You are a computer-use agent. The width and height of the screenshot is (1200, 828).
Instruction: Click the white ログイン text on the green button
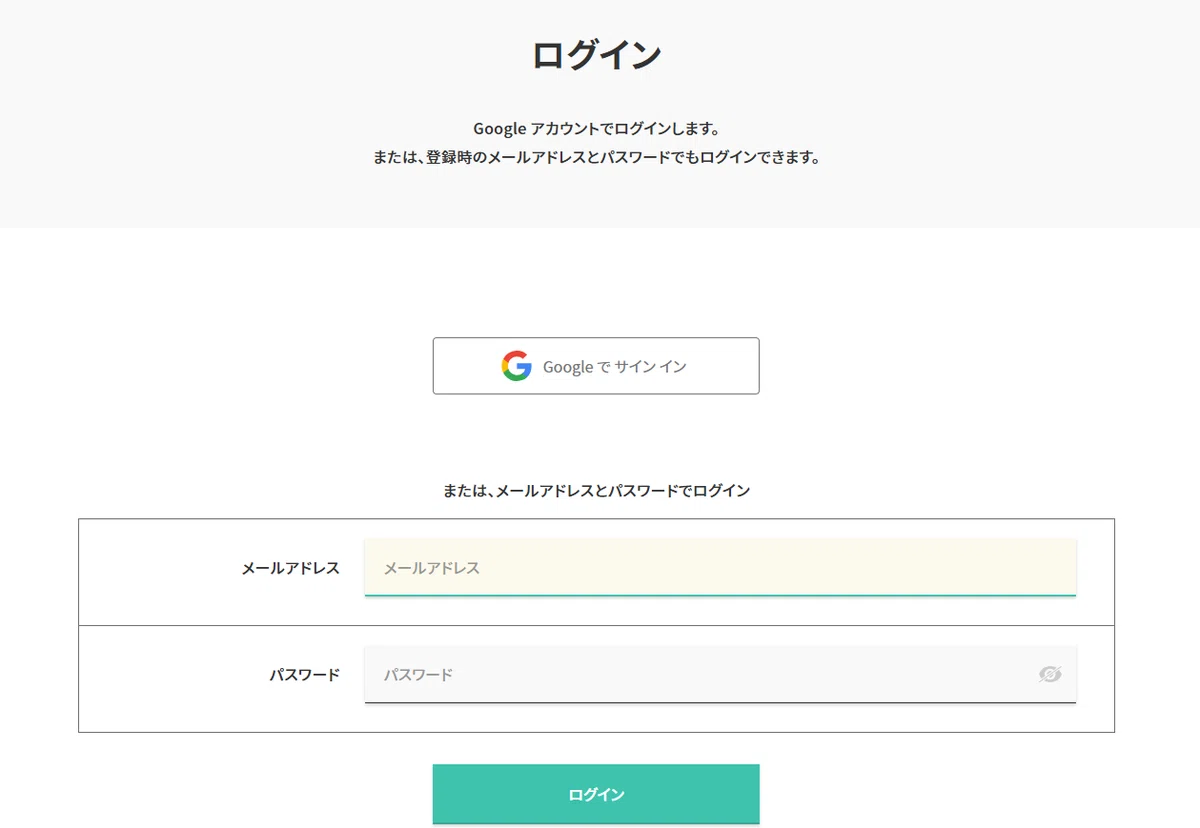(596, 795)
